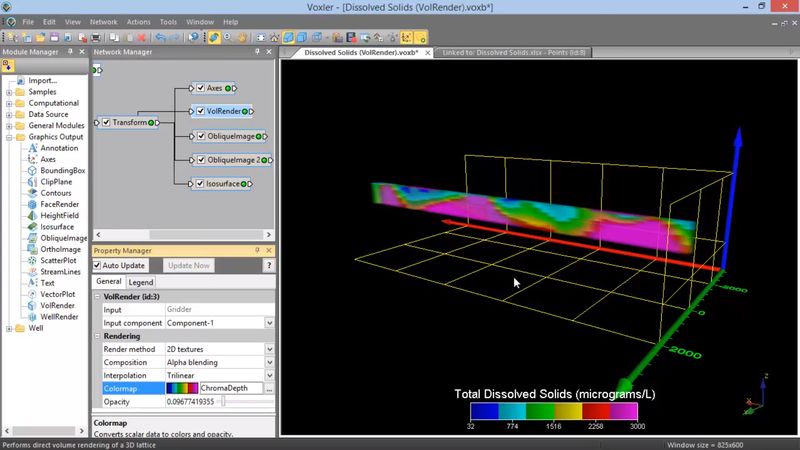800x450 pixels.
Task: Click the Undo arrow in the toolbar
Action: [159, 37]
